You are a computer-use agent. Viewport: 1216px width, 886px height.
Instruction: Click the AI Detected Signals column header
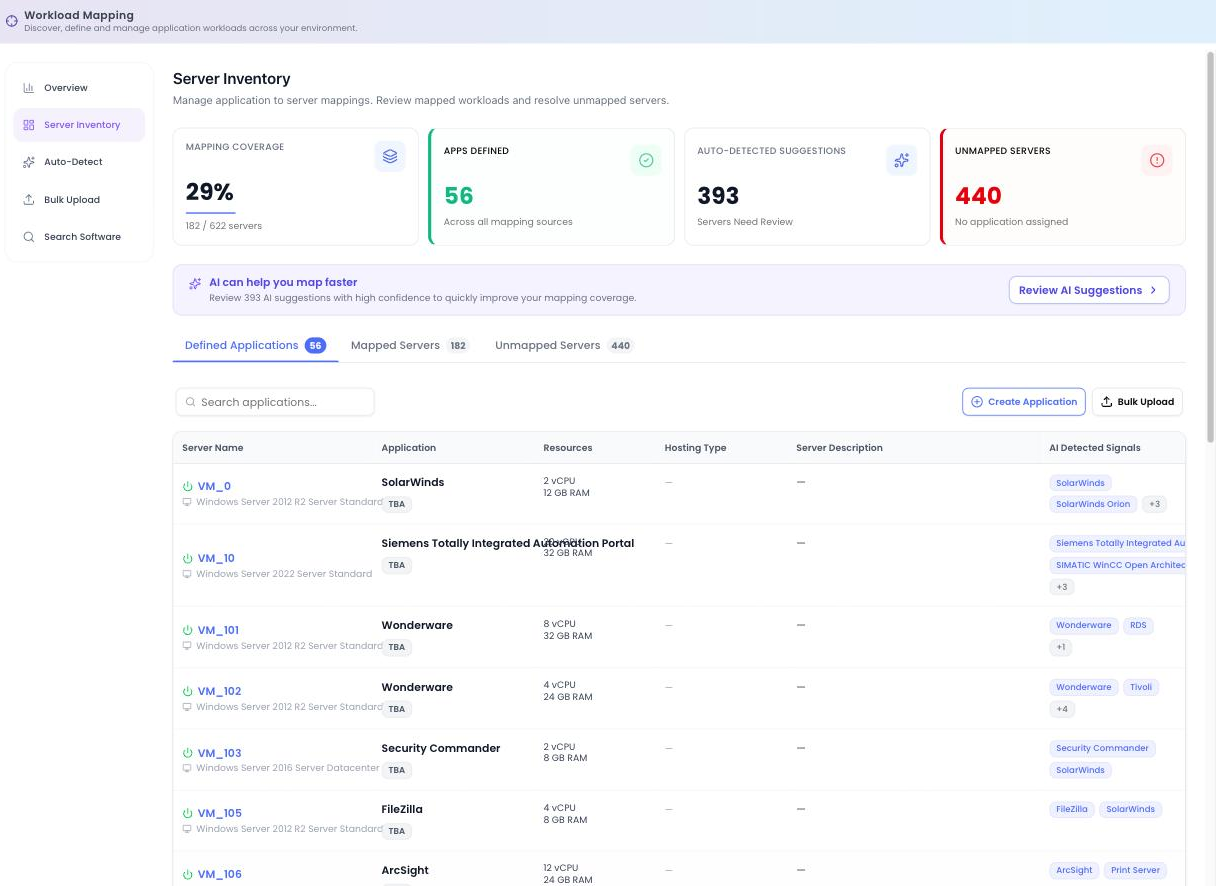[x=1095, y=448]
